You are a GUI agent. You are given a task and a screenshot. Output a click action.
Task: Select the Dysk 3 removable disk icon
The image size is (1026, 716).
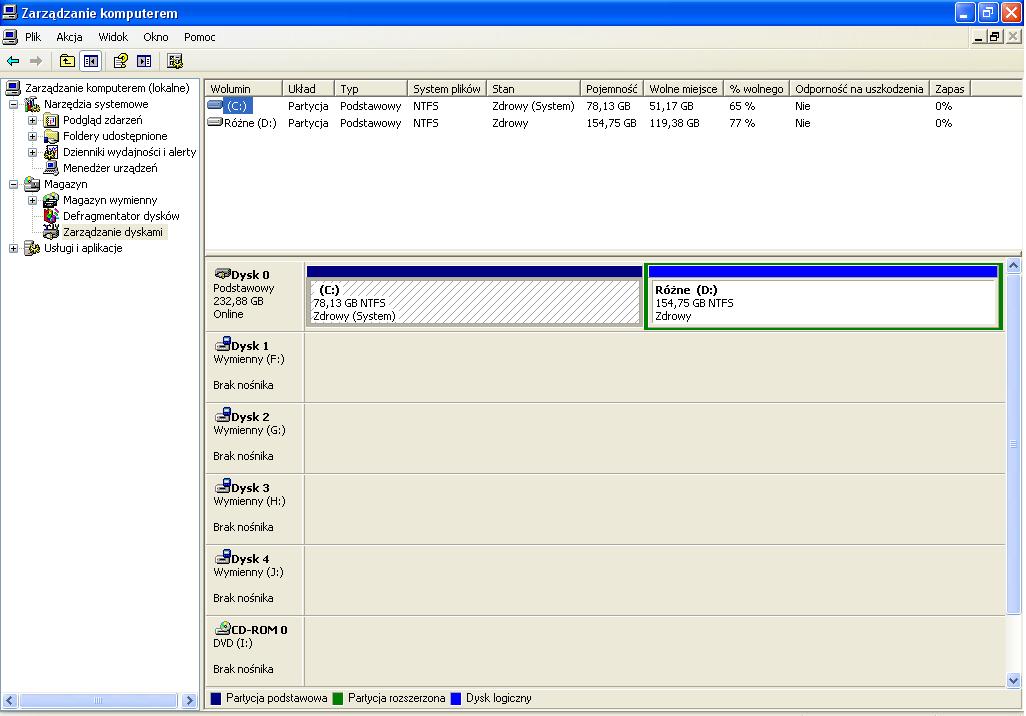coord(222,486)
